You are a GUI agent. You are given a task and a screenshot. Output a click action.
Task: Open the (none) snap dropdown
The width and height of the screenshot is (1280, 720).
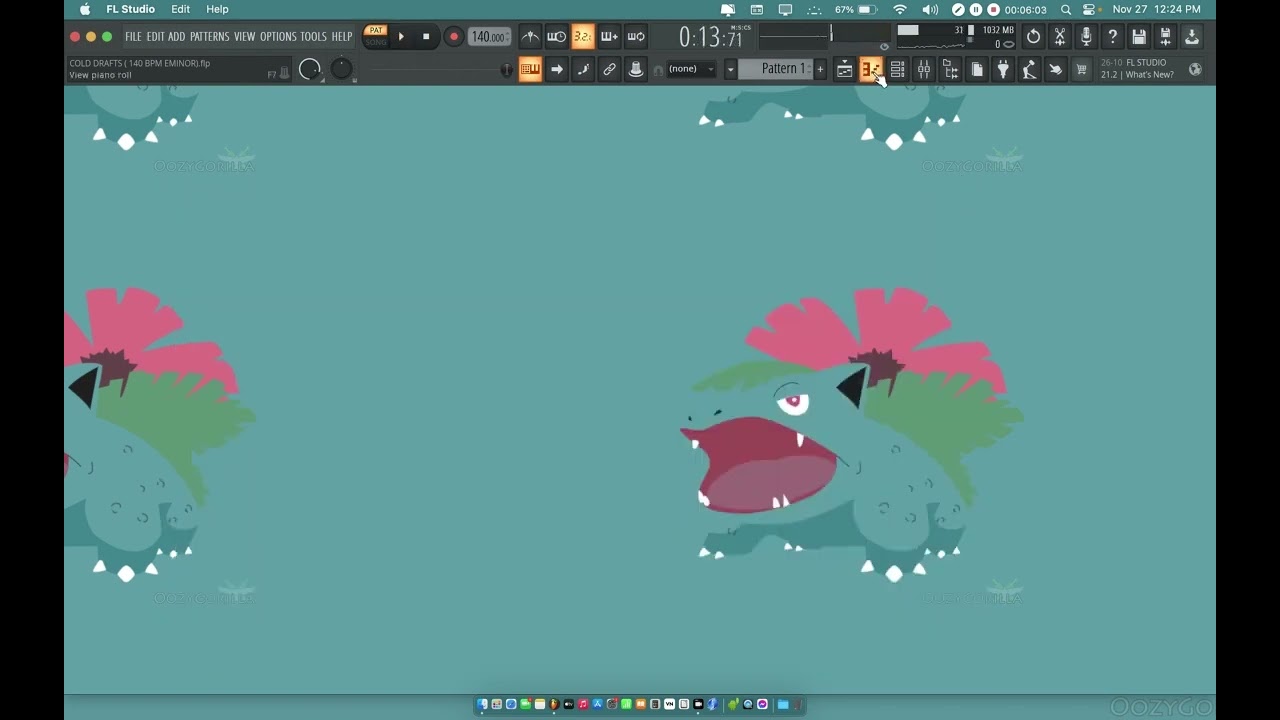tap(691, 69)
